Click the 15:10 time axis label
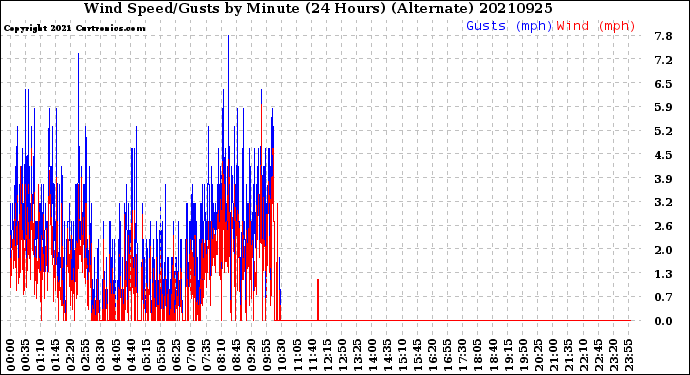The height and width of the screenshot is (375, 690). (402, 355)
